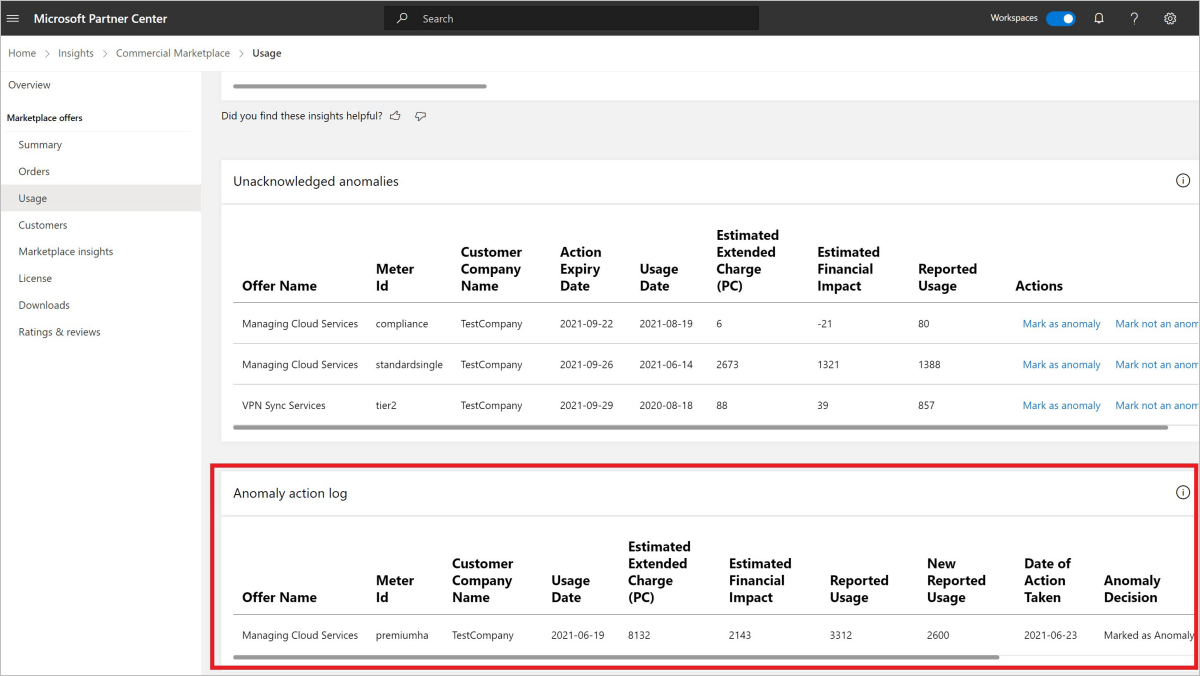This screenshot has width=1200, height=676.
Task: Click info icon for Unacknowledged anomalies
Action: tap(1183, 181)
